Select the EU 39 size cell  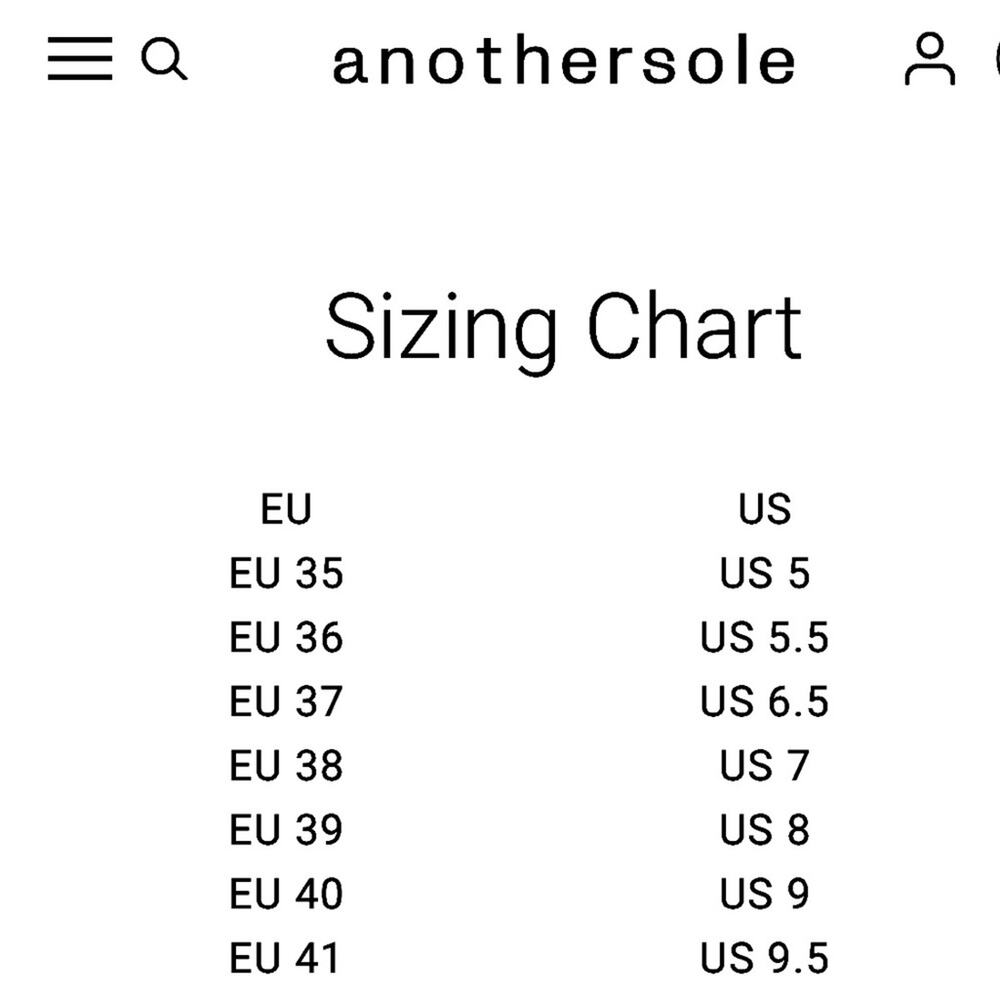click(x=286, y=830)
